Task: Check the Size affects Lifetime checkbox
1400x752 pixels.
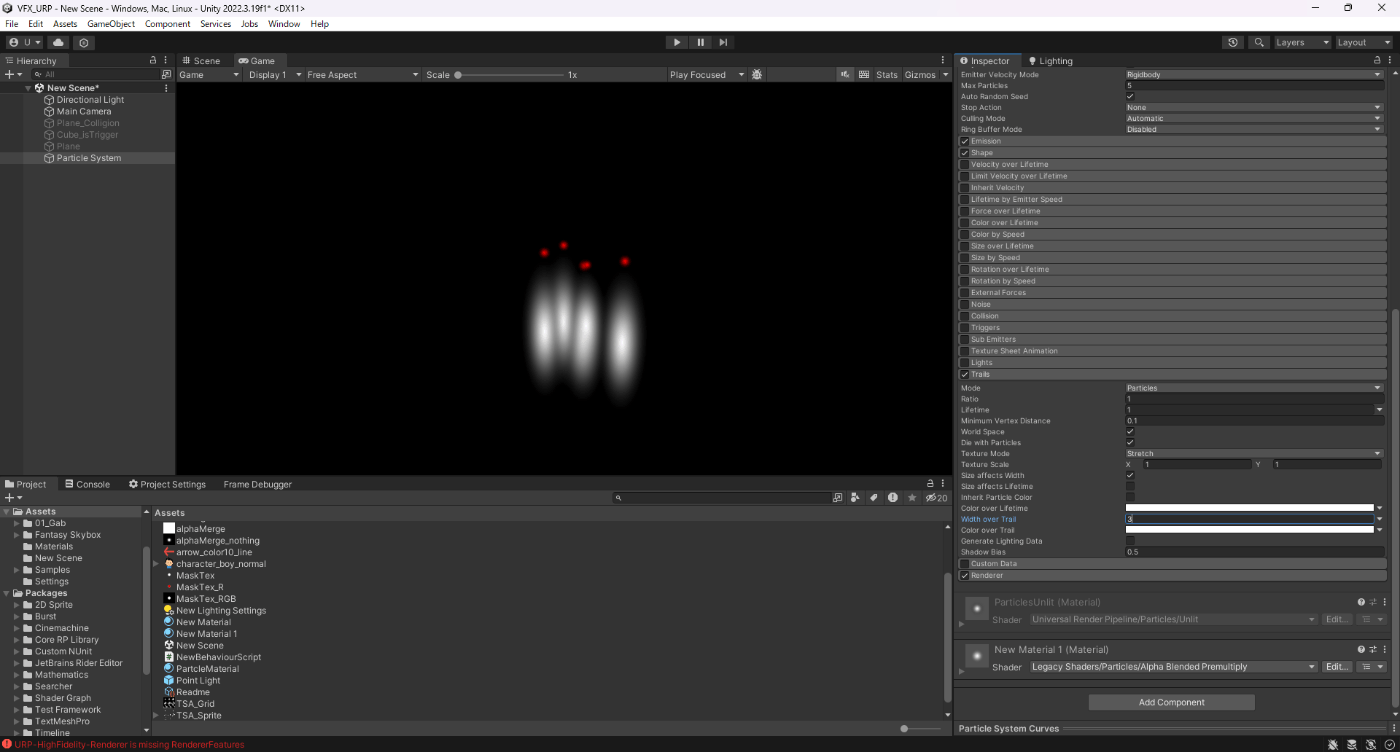Action: click(x=1130, y=486)
